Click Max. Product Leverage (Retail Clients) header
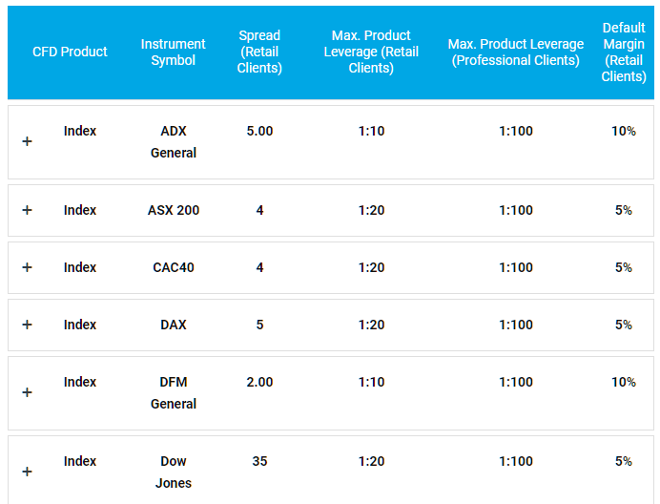660x504 pixels. 371,52
